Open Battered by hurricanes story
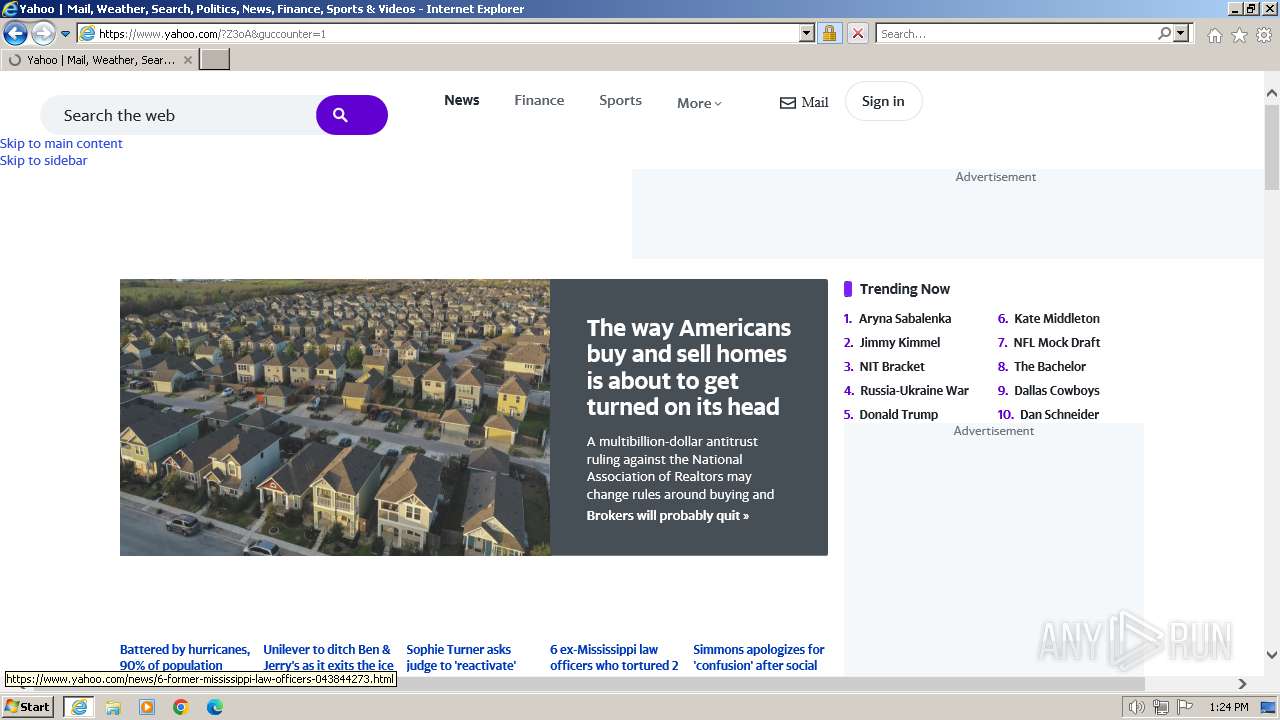Viewport: 1280px width, 720px height. (185, 657)
